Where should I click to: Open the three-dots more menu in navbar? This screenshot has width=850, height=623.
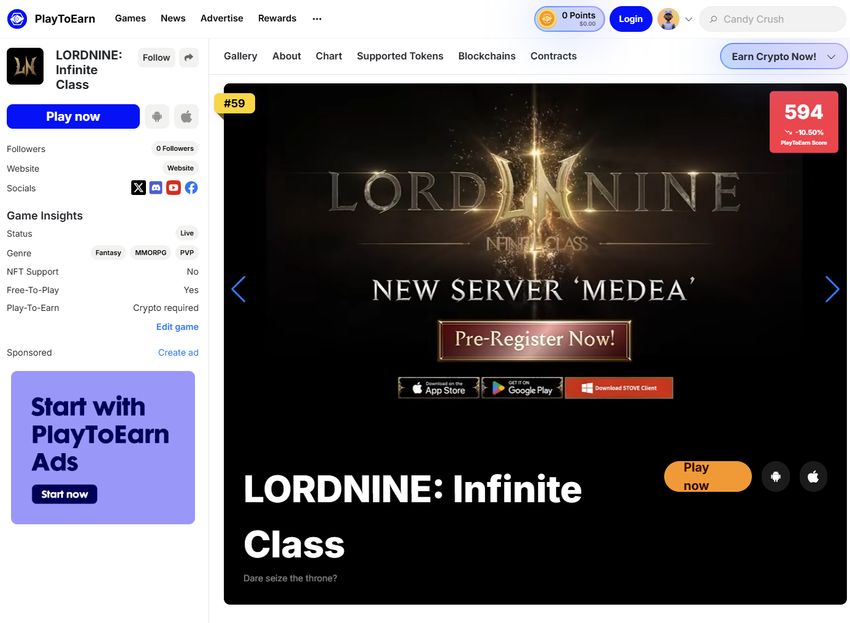[317, 18]
